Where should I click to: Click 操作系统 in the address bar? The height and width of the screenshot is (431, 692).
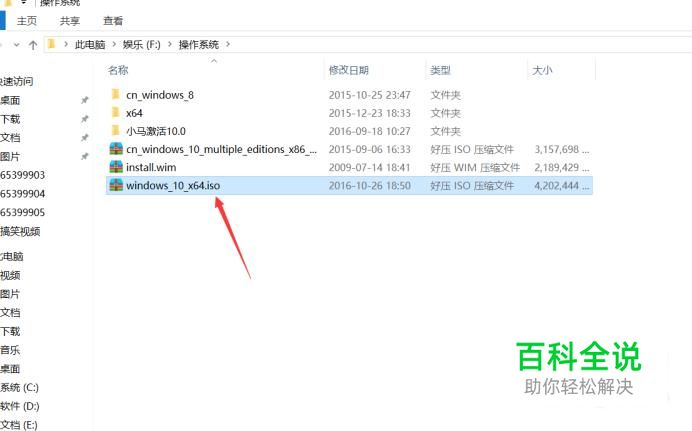(199, 45)
